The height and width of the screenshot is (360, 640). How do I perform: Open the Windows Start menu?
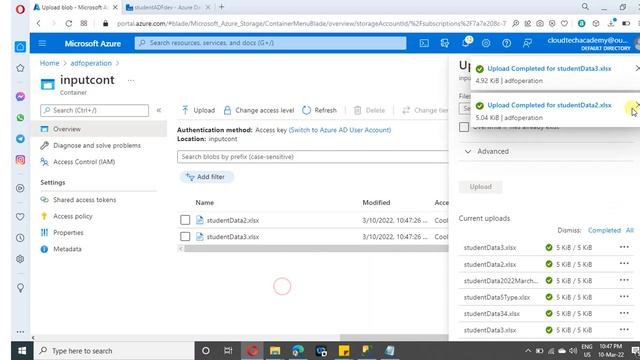coord(22,351)
